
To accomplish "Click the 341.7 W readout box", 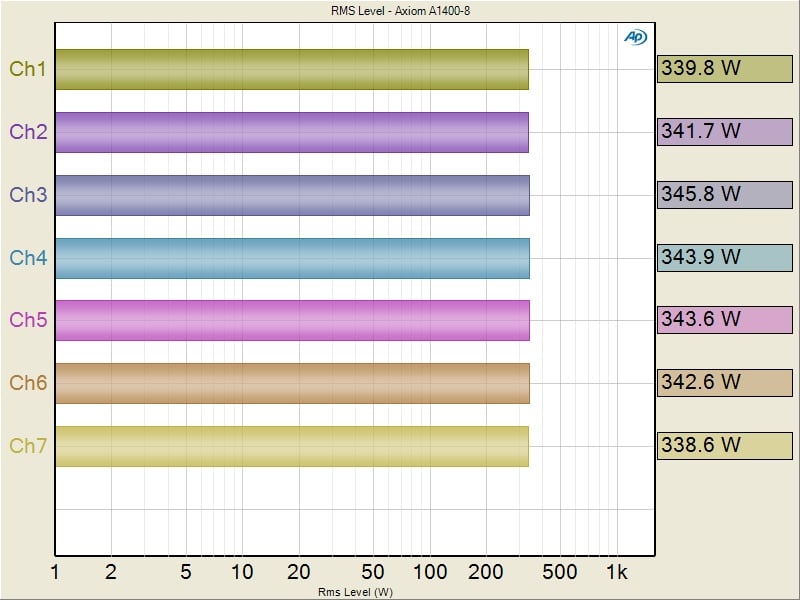I will pos(724,131).
